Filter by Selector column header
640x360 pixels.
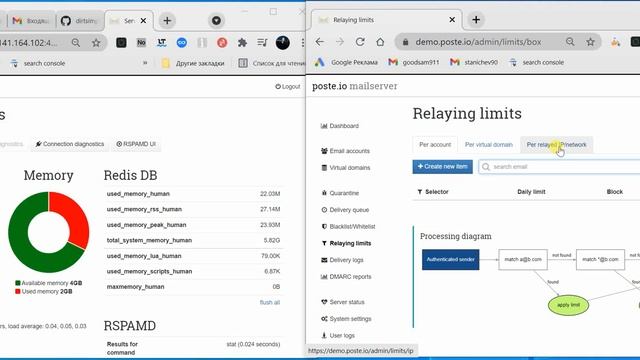[433, 191]
